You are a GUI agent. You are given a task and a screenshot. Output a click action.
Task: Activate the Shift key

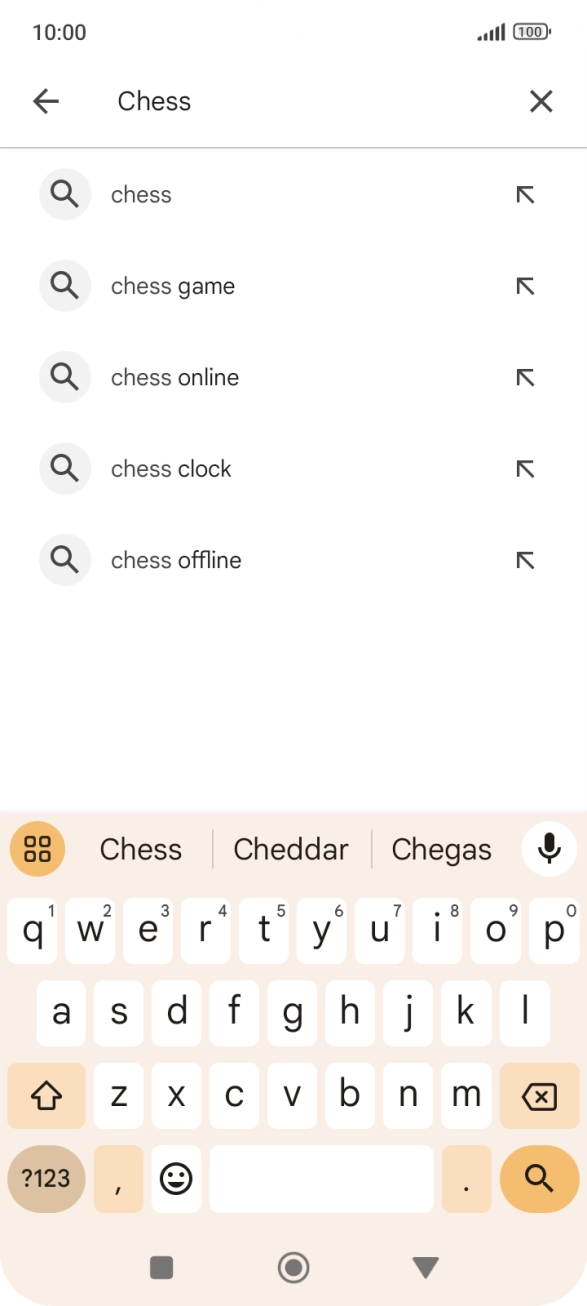(x=46, y=1095)
